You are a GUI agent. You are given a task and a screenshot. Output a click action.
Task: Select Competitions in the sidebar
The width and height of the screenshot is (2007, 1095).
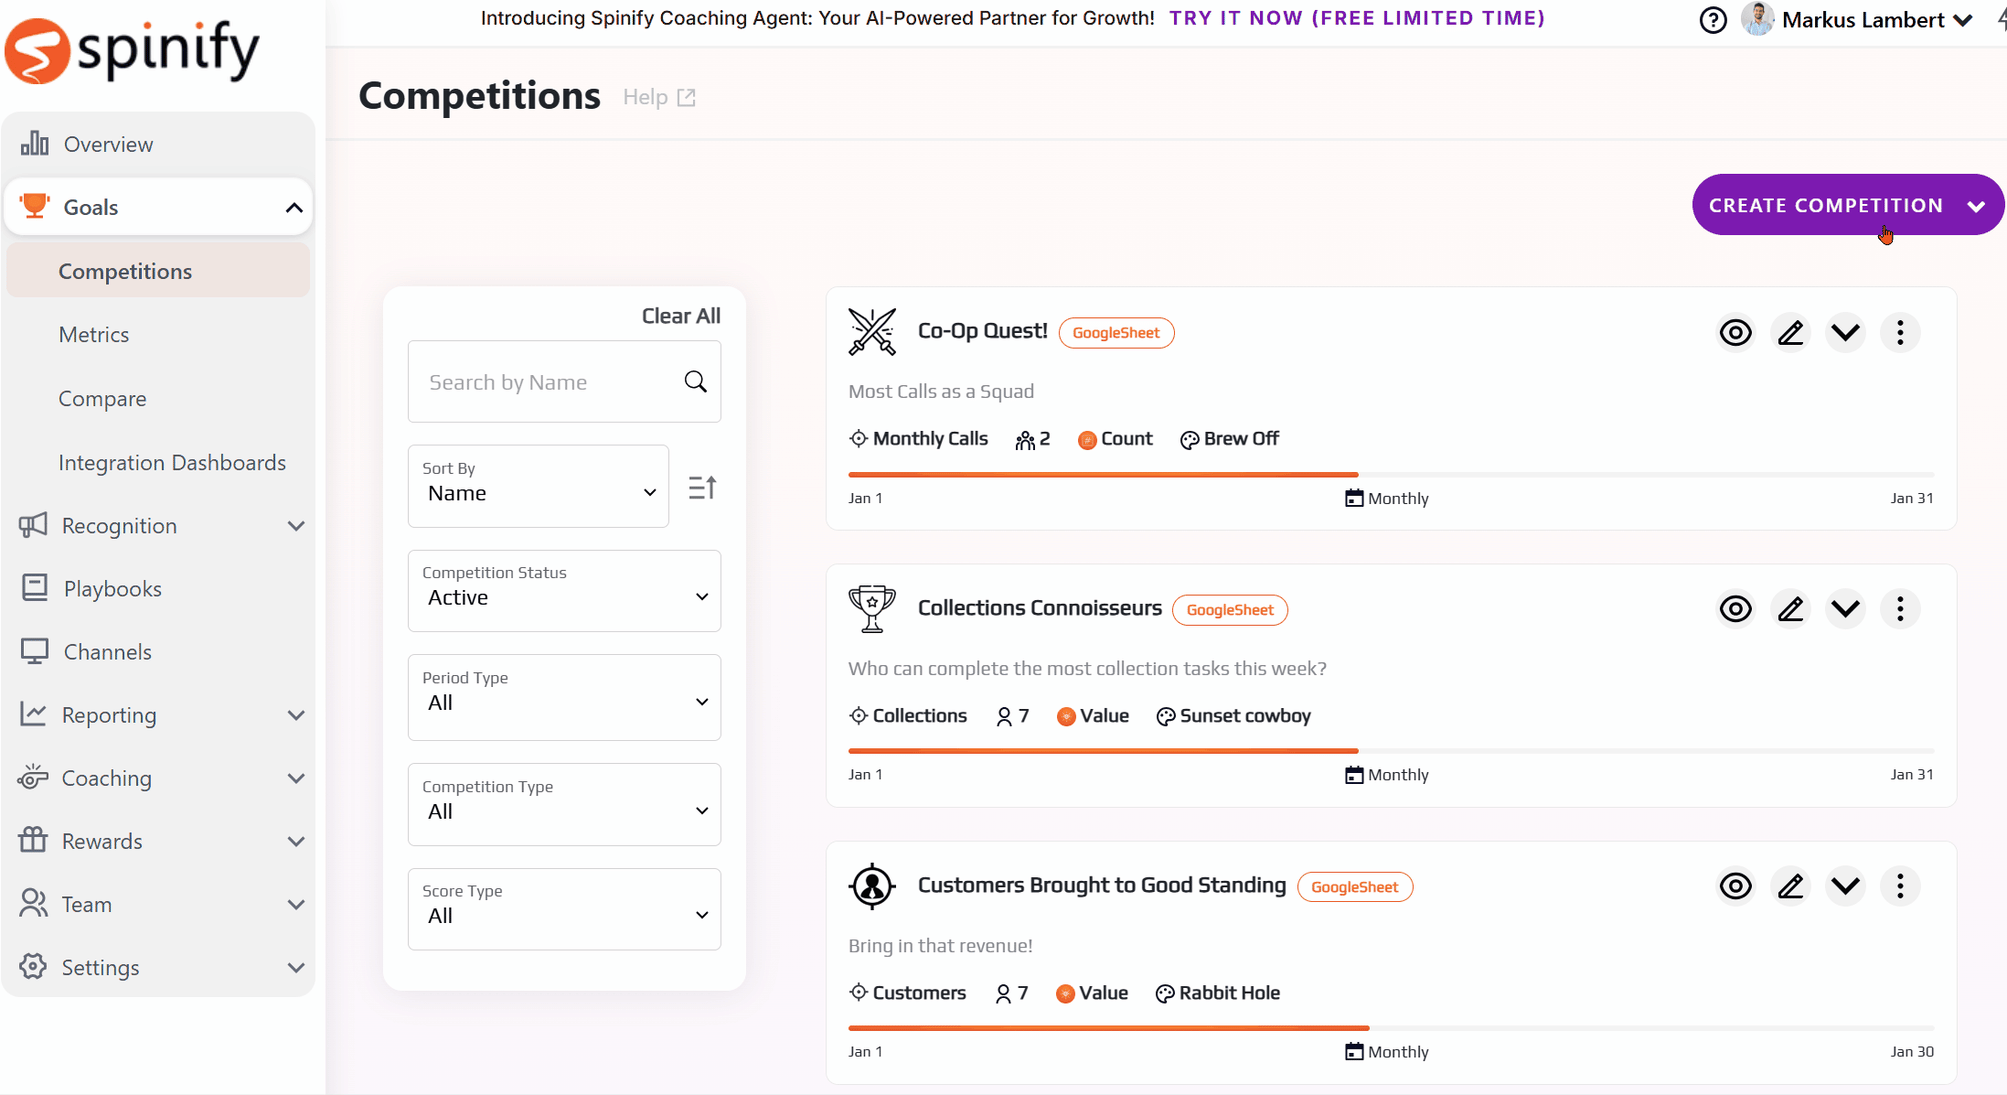coord(159,271)
